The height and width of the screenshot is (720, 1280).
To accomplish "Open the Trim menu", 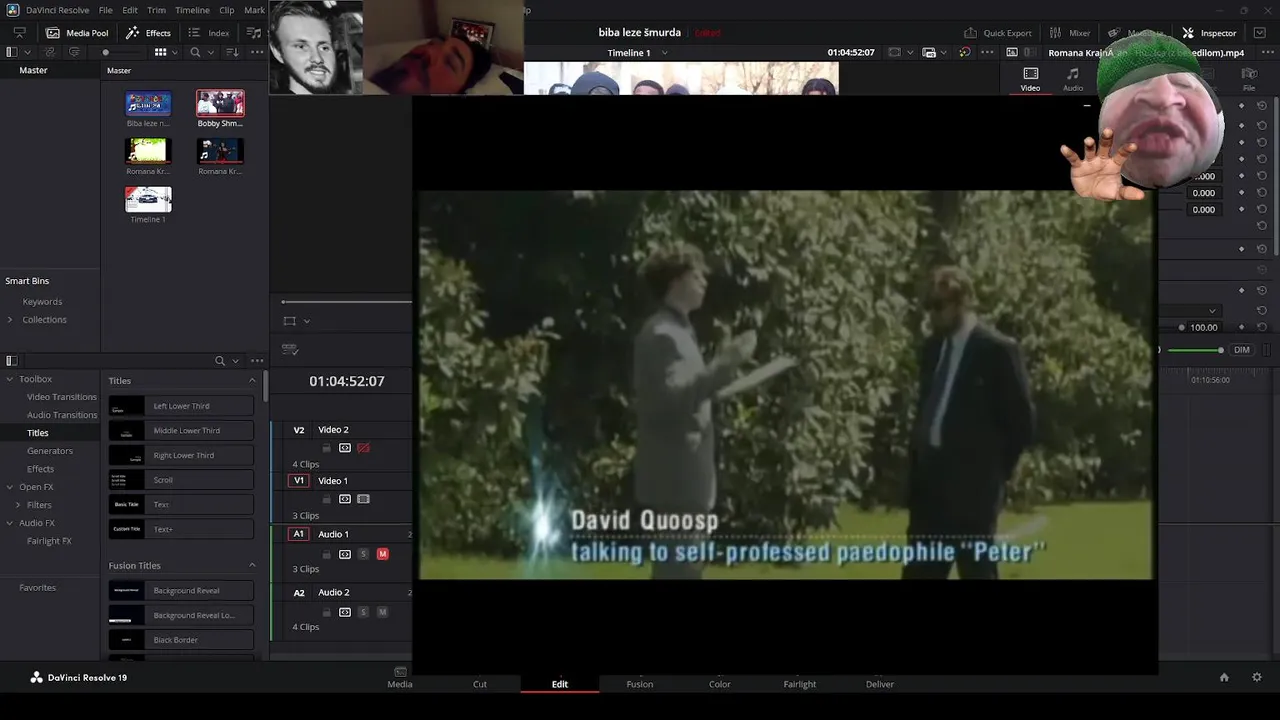I will pos(156,10).
